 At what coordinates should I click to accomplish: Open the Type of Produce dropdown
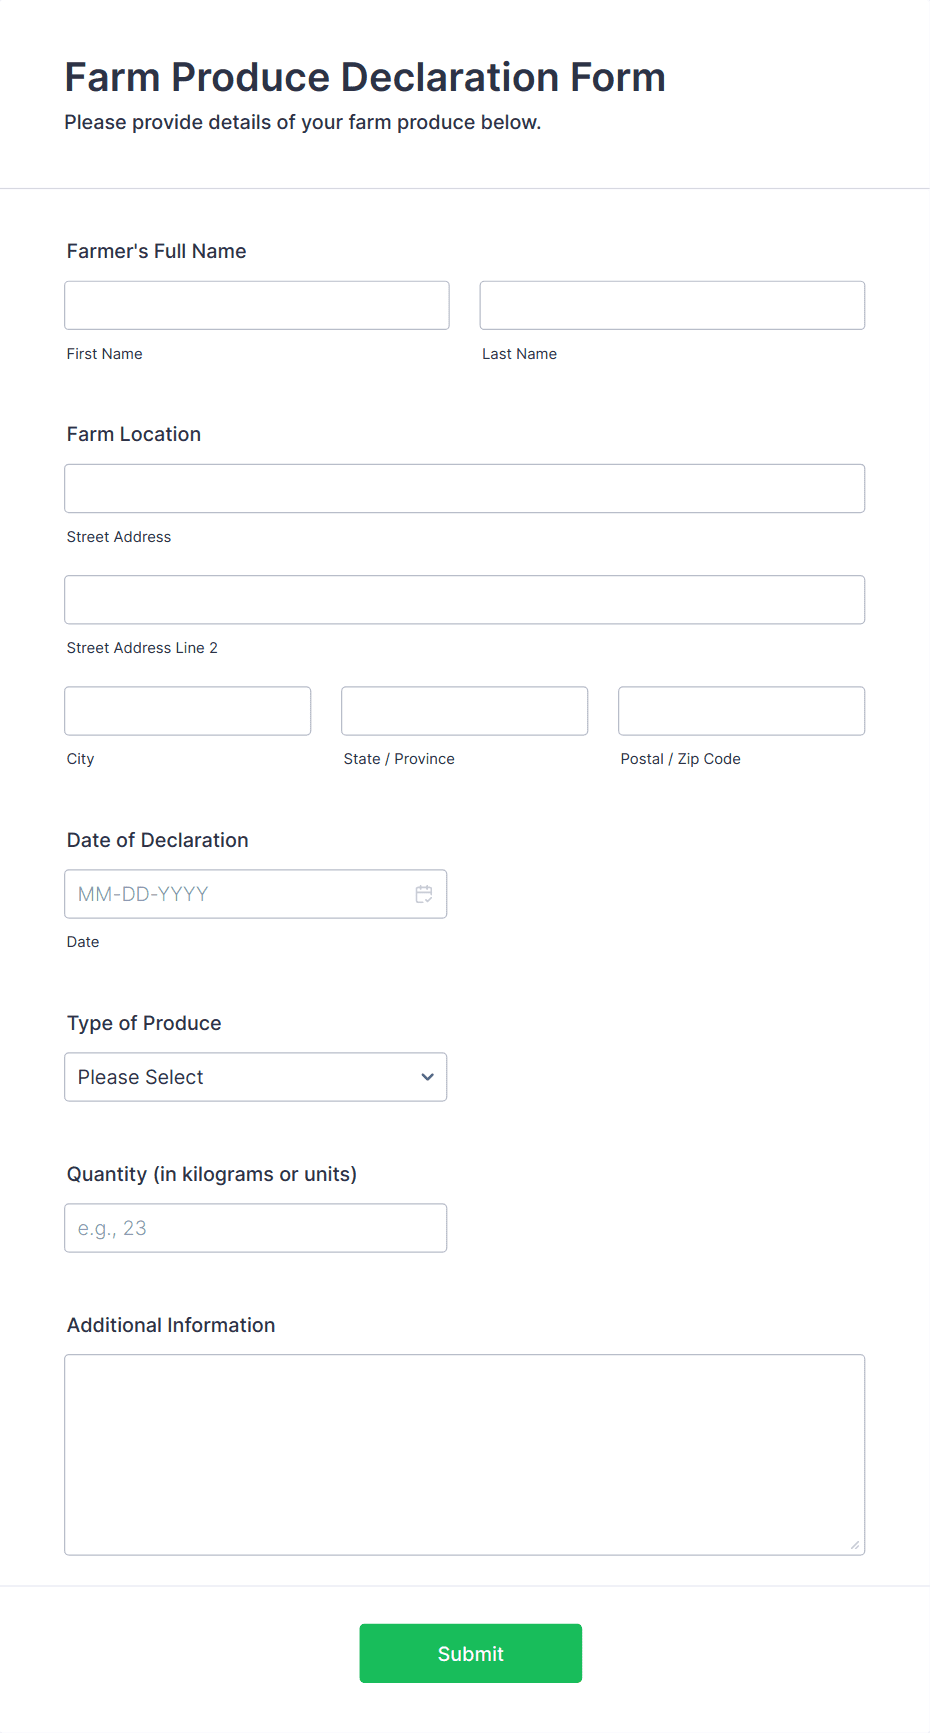[x=256, y=1077]
